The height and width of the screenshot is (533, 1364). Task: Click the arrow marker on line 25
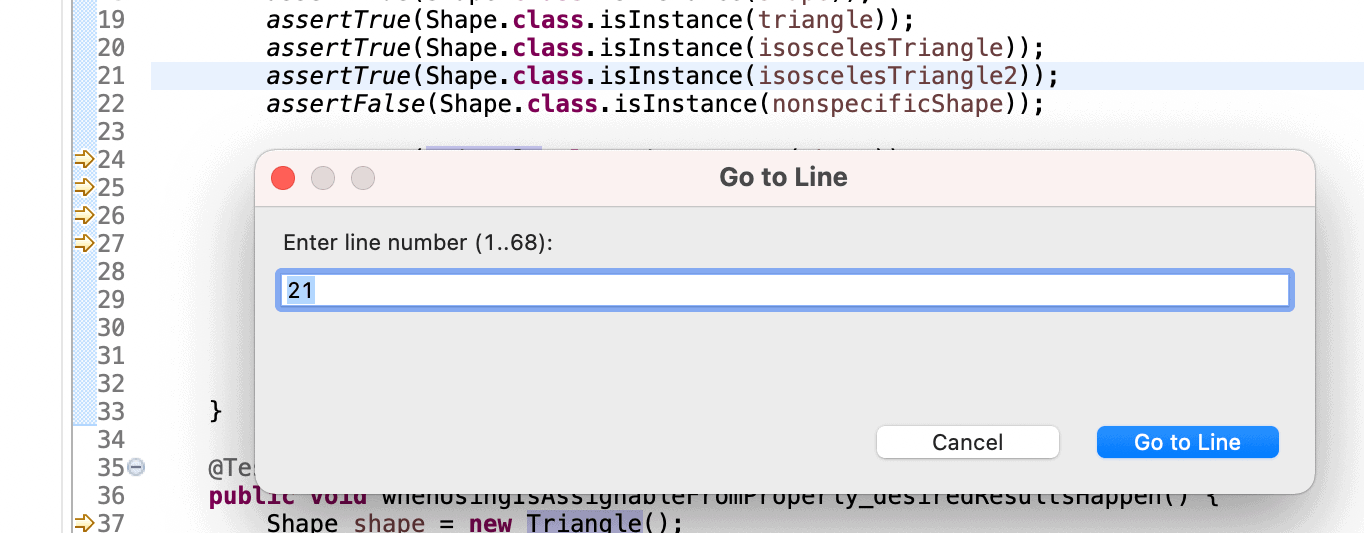83,187
